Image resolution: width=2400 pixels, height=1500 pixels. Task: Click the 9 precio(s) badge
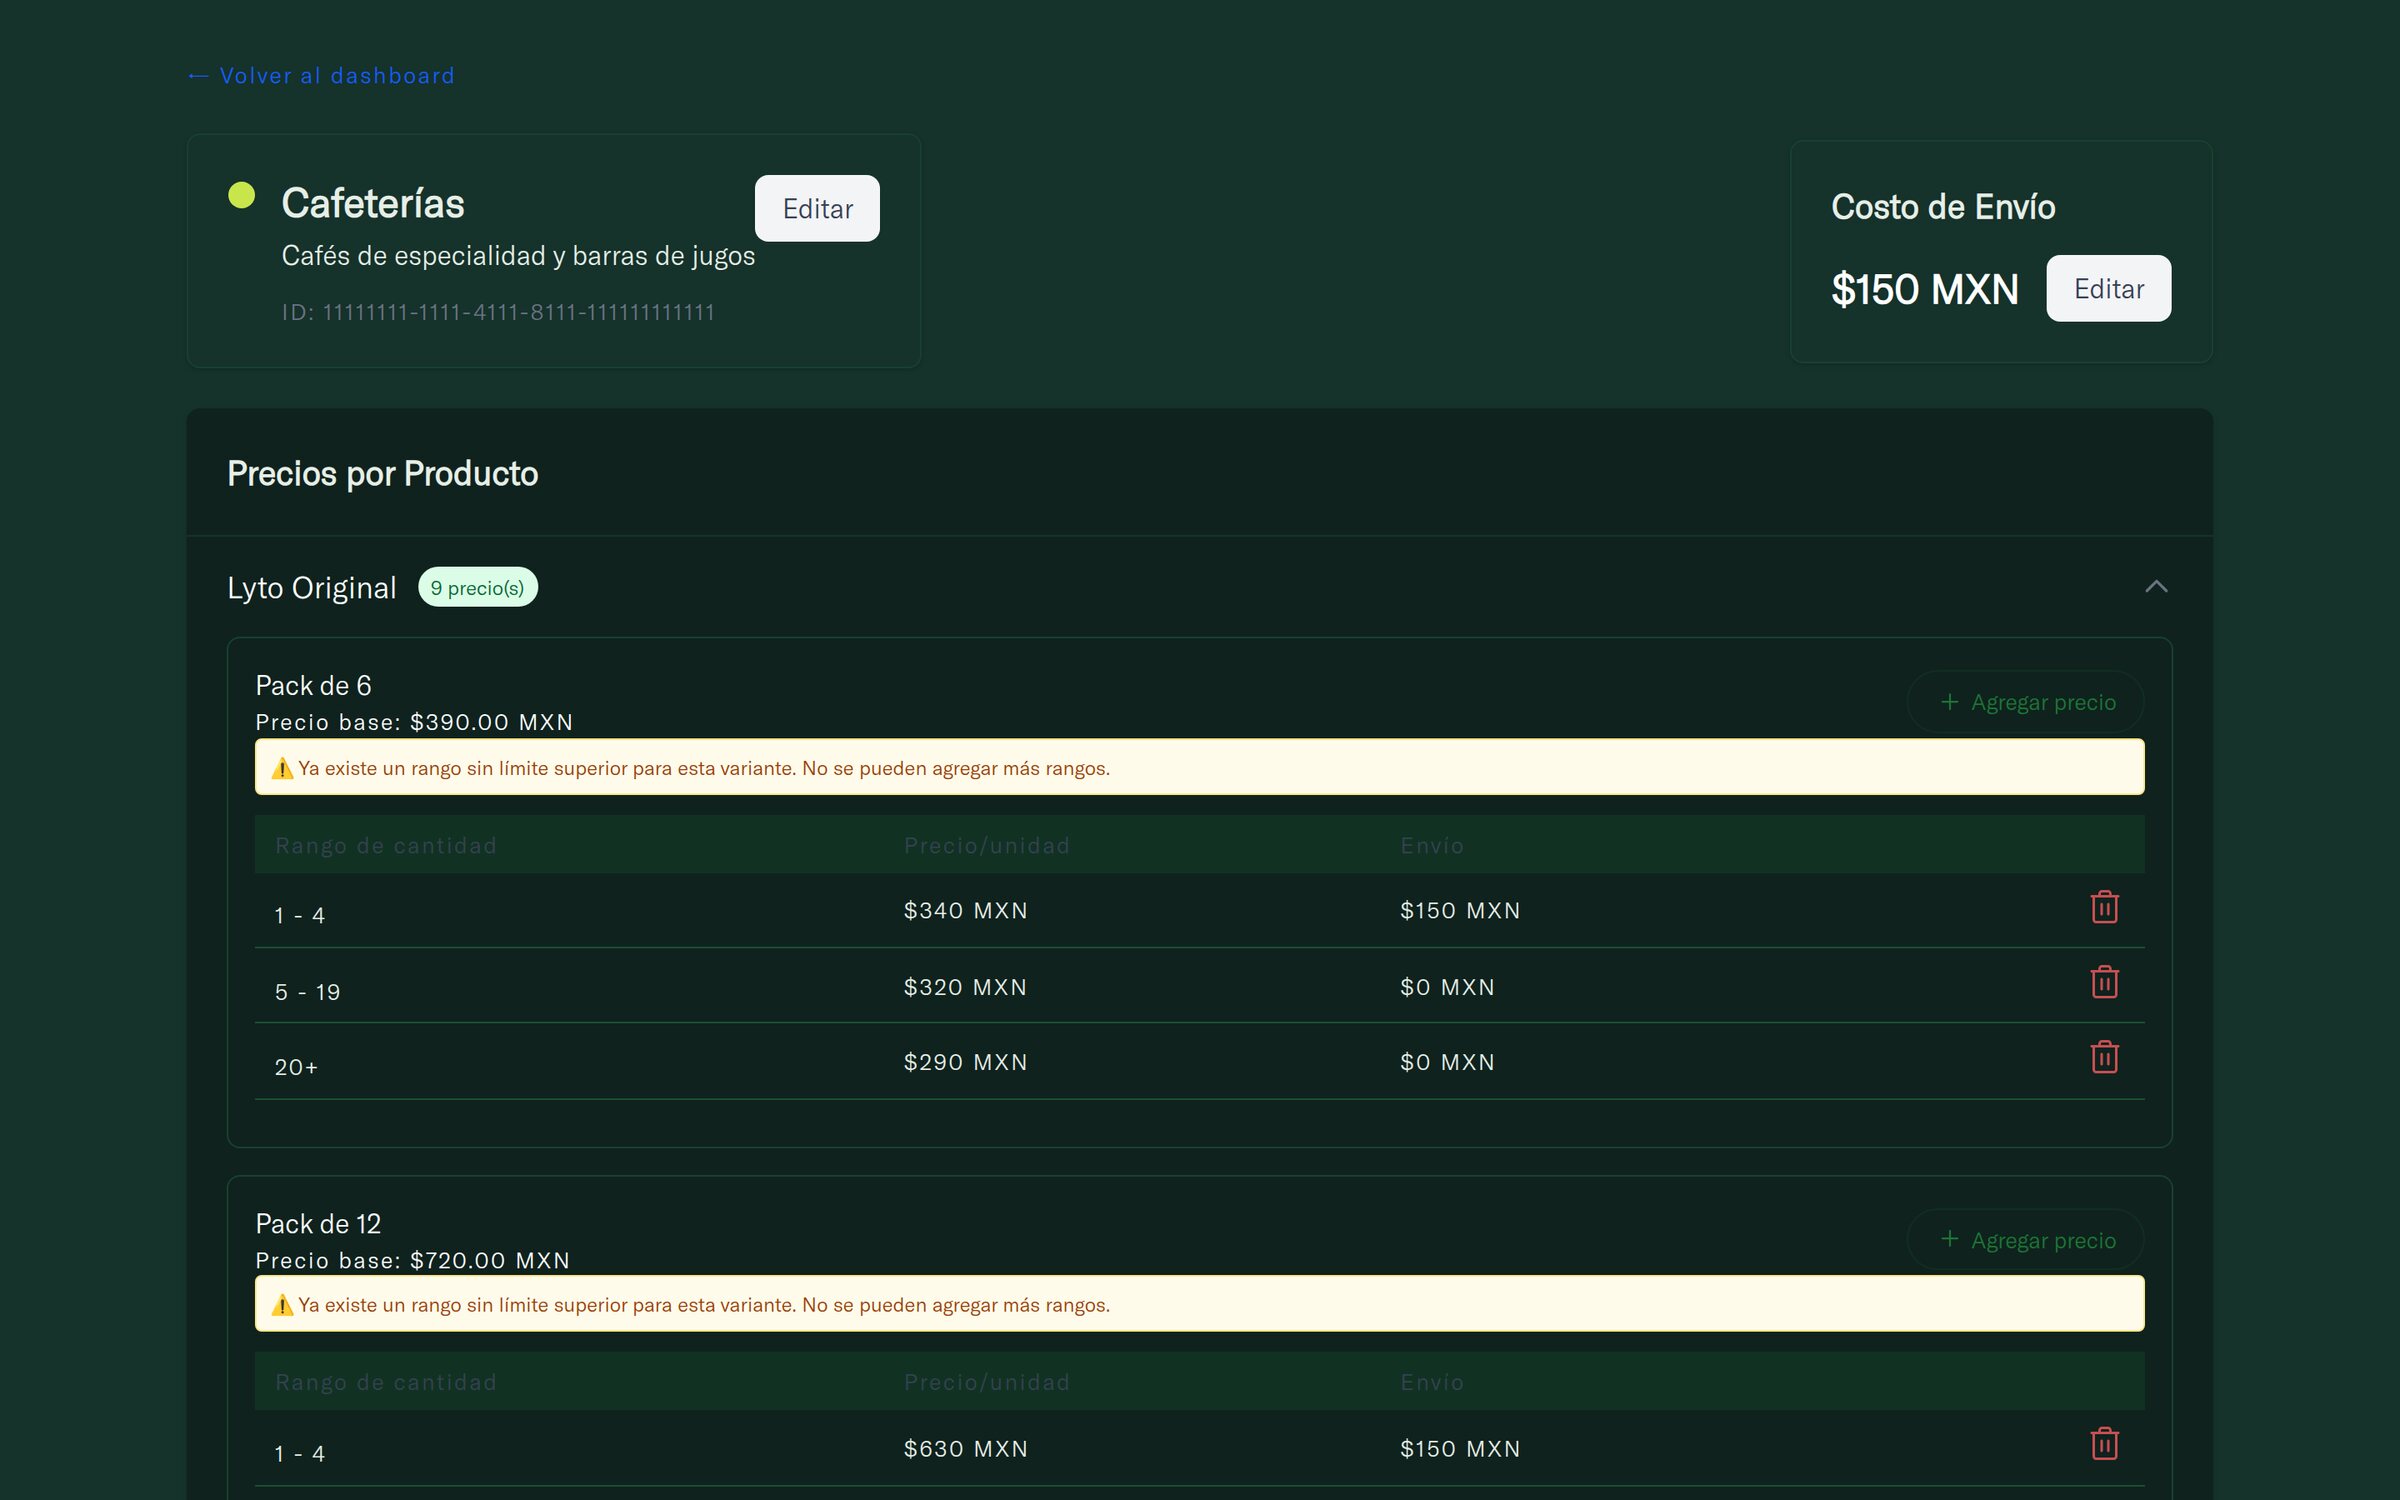point(477,587)
